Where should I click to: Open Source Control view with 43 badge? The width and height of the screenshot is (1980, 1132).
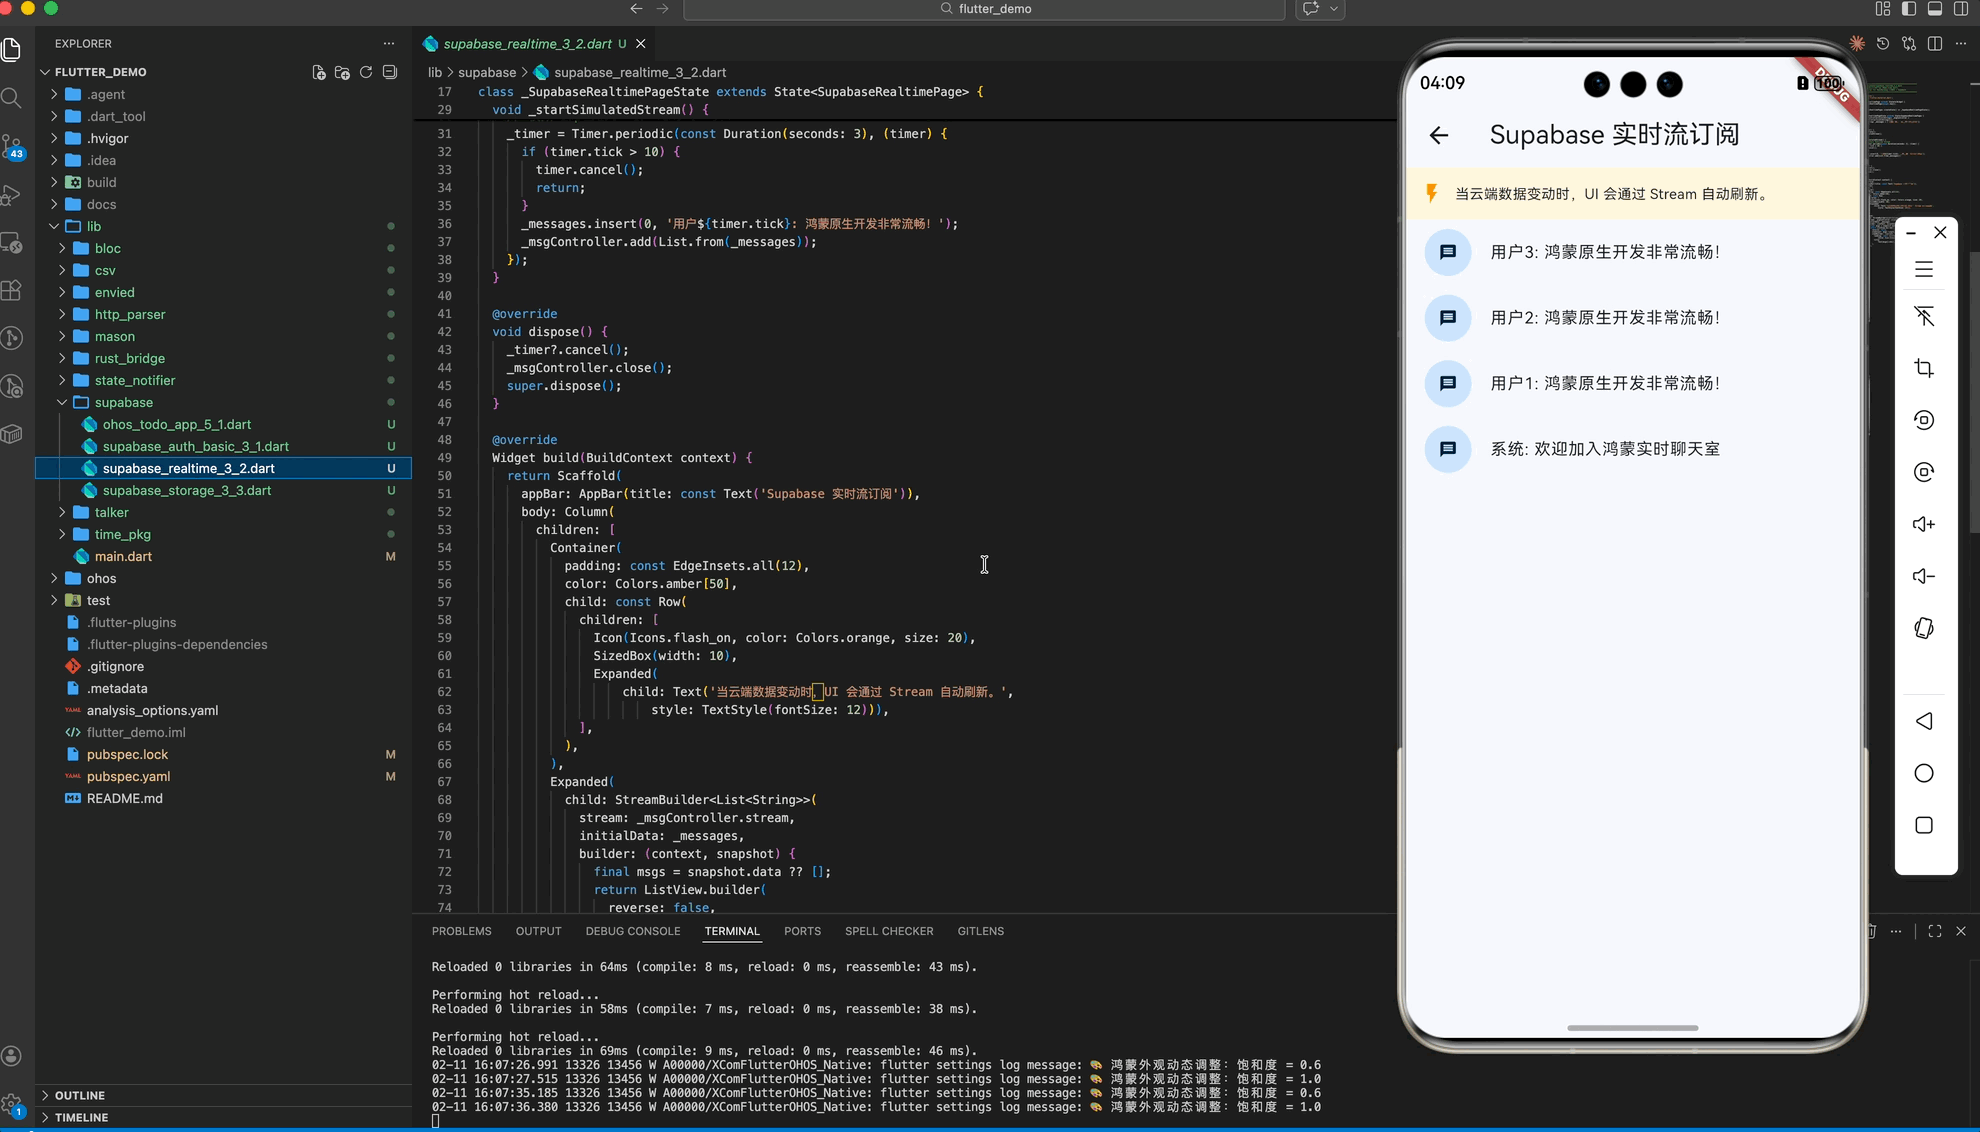(12, 146)
